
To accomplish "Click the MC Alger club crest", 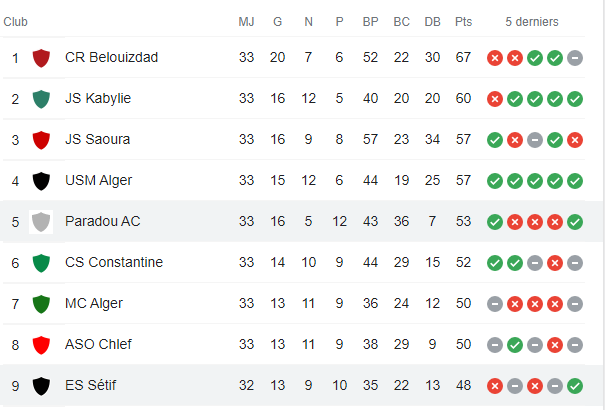I will tap(41, 304).
